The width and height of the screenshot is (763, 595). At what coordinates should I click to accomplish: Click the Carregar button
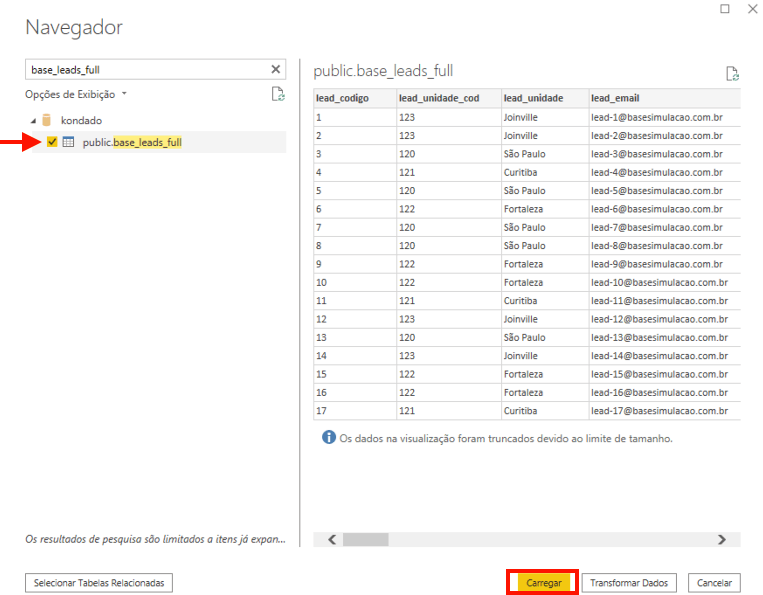543,582
